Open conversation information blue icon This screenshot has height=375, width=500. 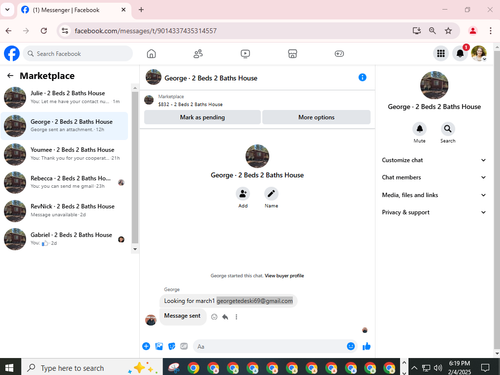tap(362, 77)
